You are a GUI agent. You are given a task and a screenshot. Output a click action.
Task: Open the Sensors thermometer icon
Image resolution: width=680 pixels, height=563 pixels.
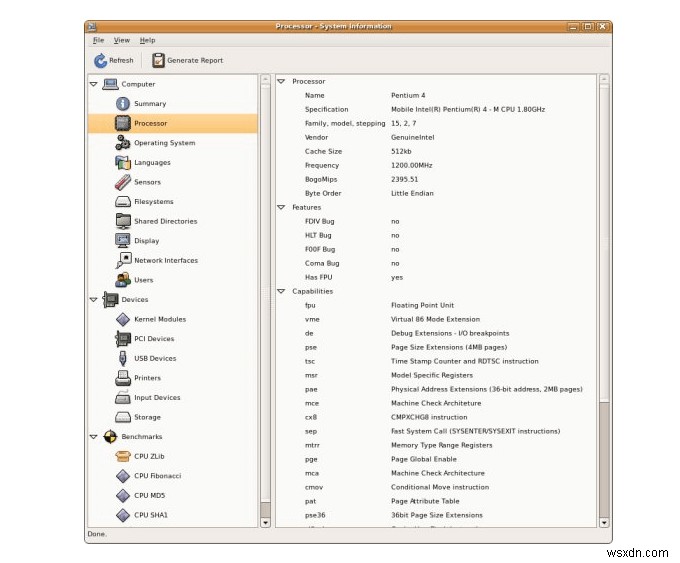[x=123, y=182]
